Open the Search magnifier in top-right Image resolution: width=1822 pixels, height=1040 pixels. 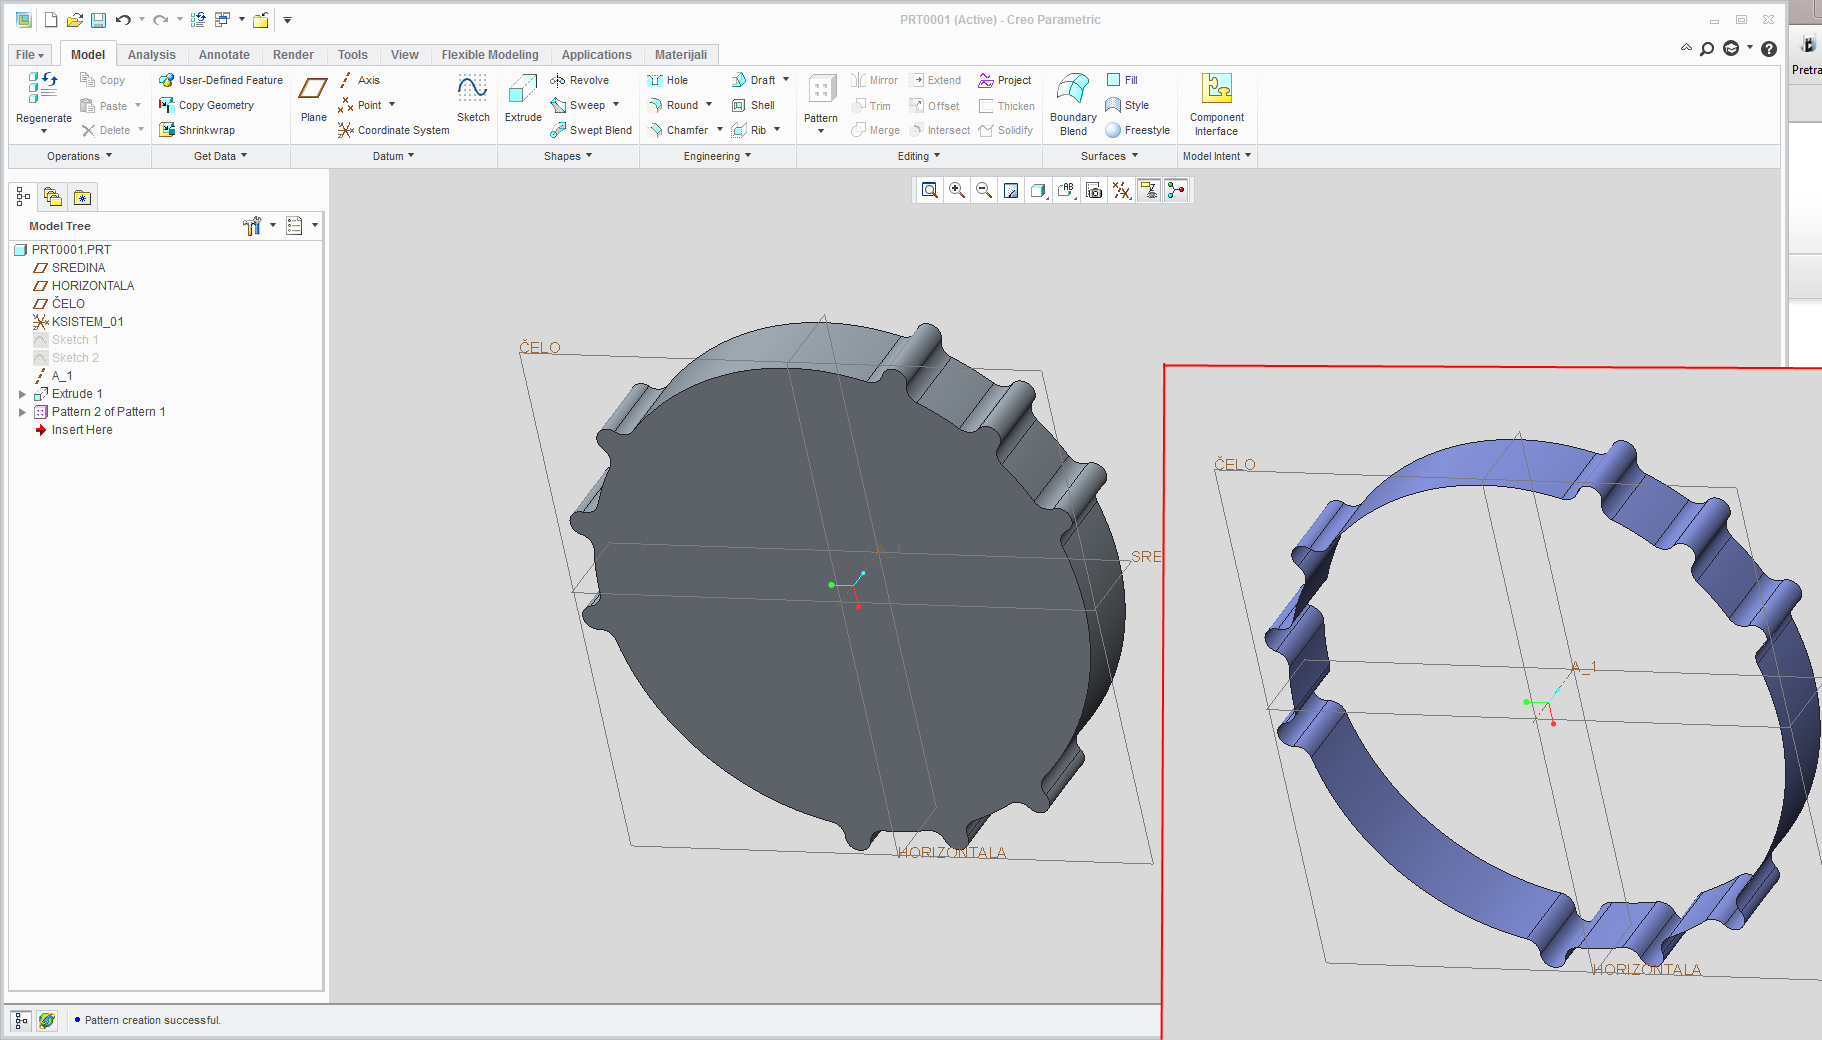(x=1707, y=48)
